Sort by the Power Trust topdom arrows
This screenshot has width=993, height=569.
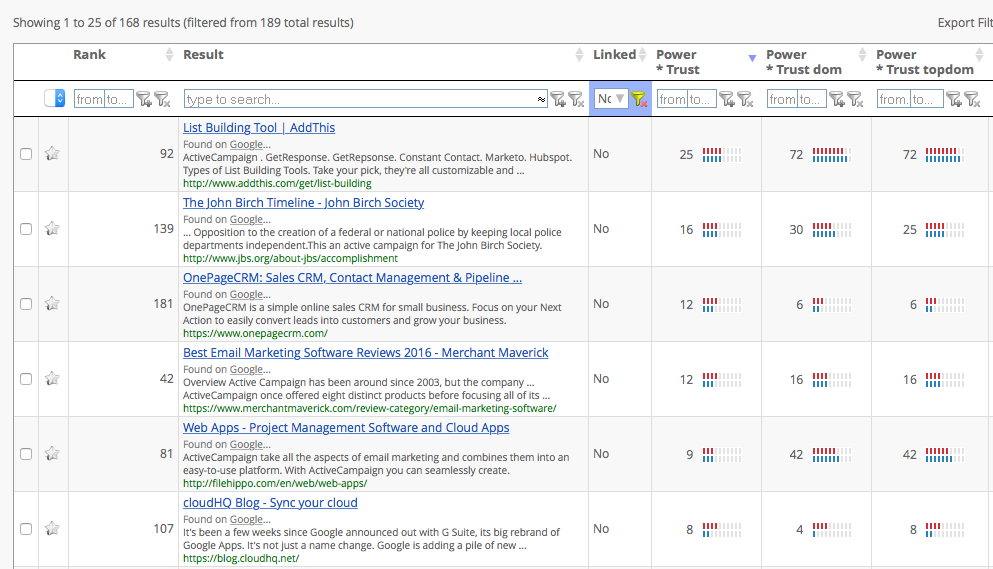980,54
